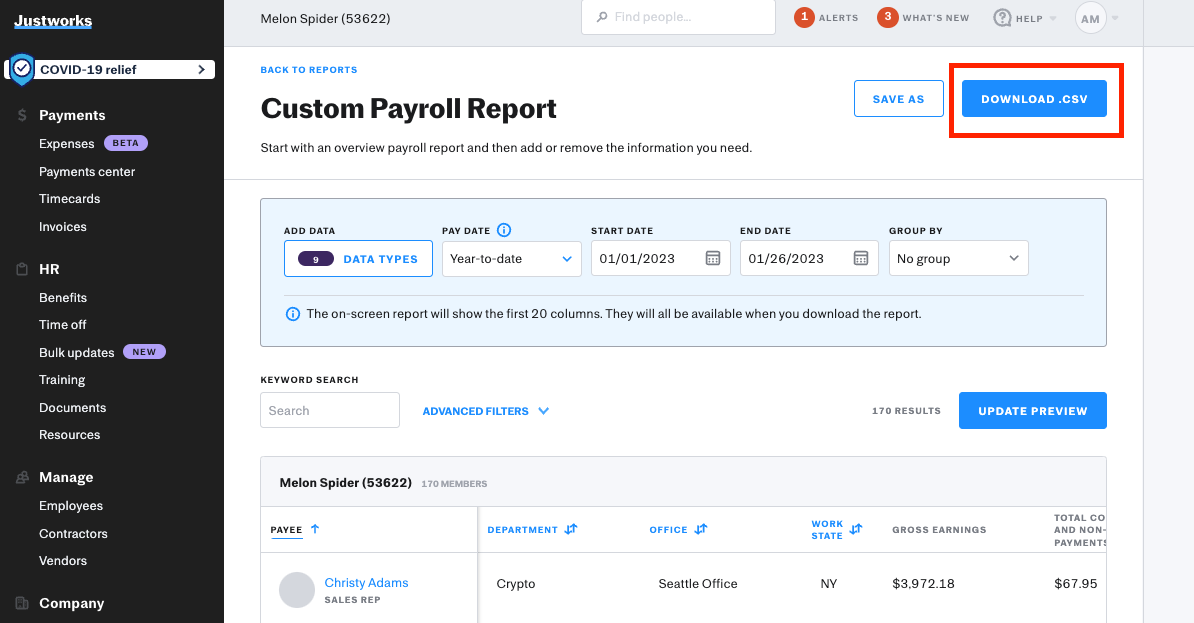
Task: Open the COVID-19 relief chevron arrow
Action: [x=201, y=69]
